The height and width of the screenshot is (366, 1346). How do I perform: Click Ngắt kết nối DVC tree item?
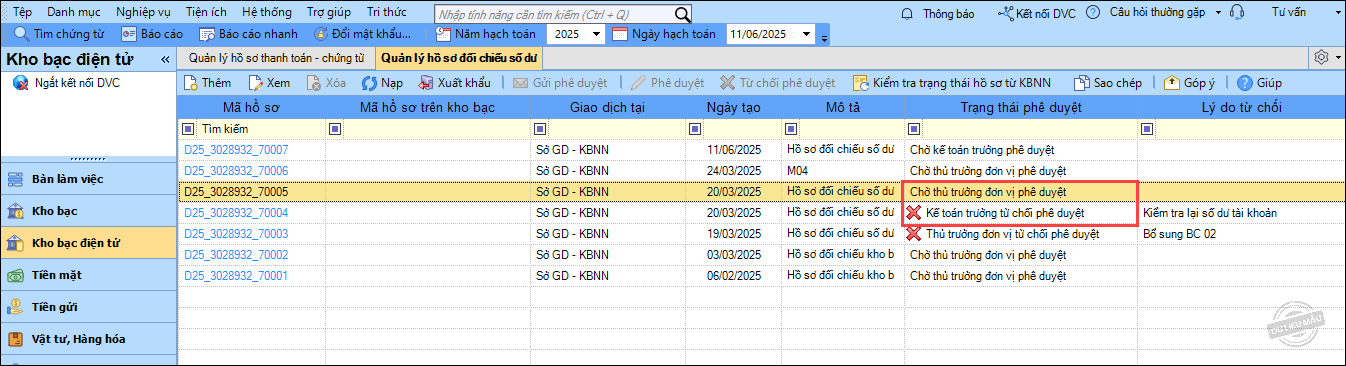click(x=66, y=83)
